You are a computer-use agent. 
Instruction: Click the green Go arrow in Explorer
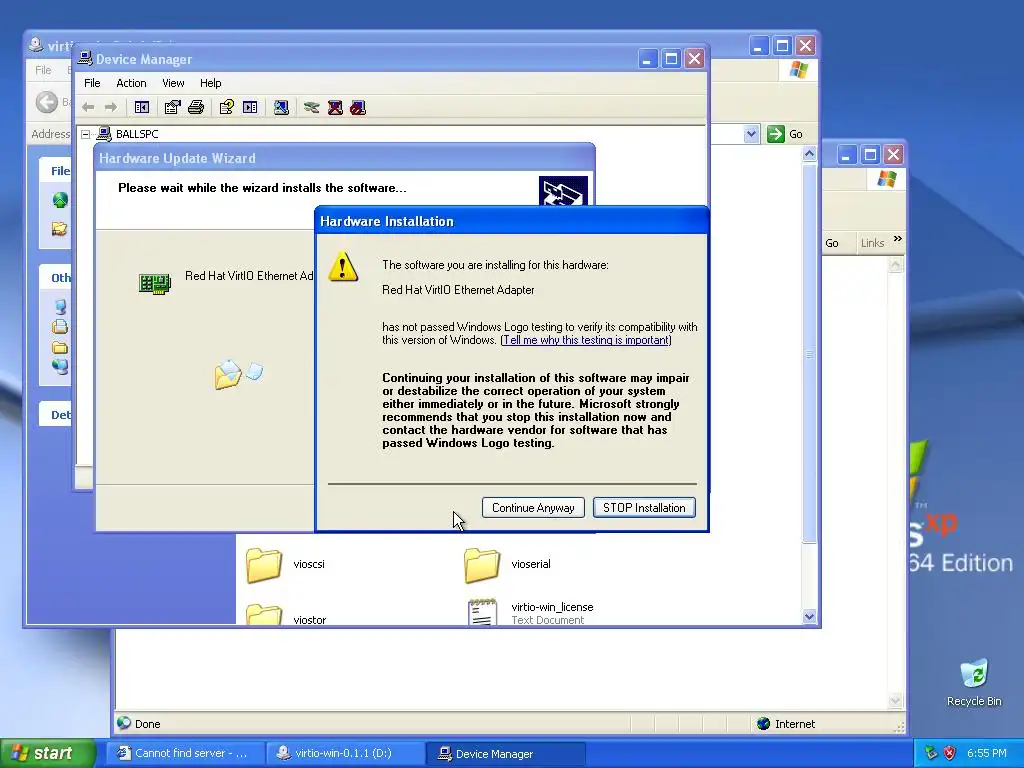point(775,134)
